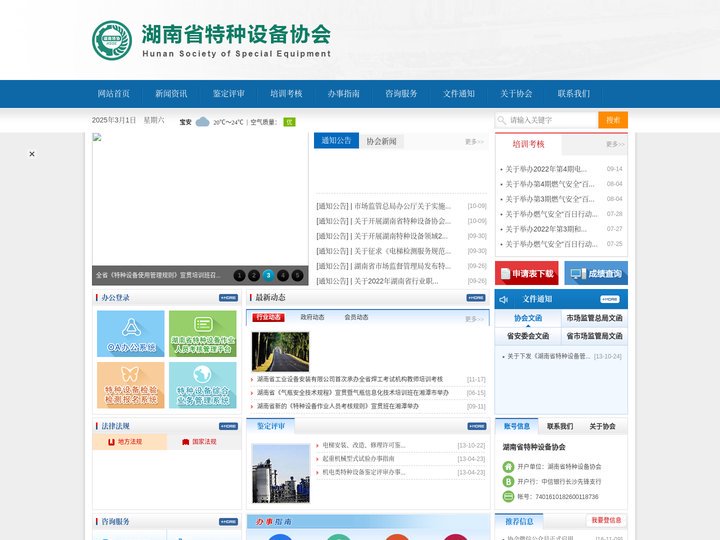Select slideshow page 5 indicator
This screenshot has width=720, height=540.
pos(298,275)
